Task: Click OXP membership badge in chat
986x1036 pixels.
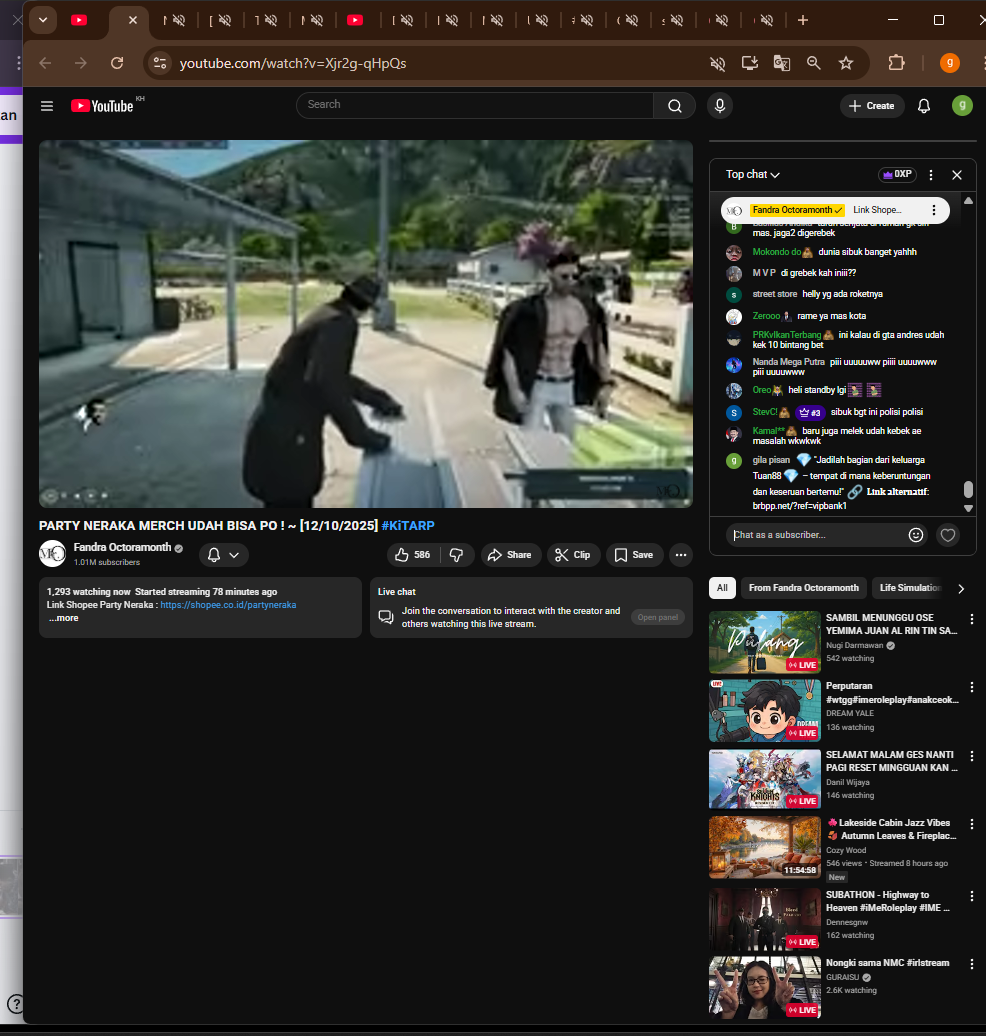Action: (x=897, y=174)
